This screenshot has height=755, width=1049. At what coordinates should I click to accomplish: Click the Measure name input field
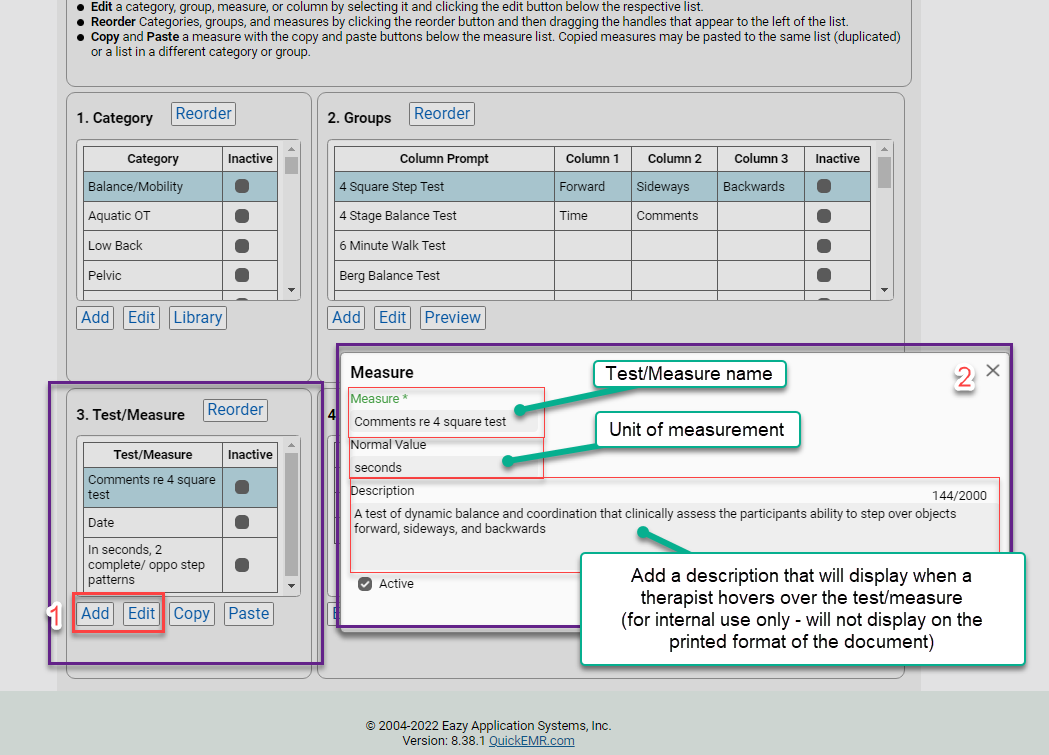pos(445,422)
